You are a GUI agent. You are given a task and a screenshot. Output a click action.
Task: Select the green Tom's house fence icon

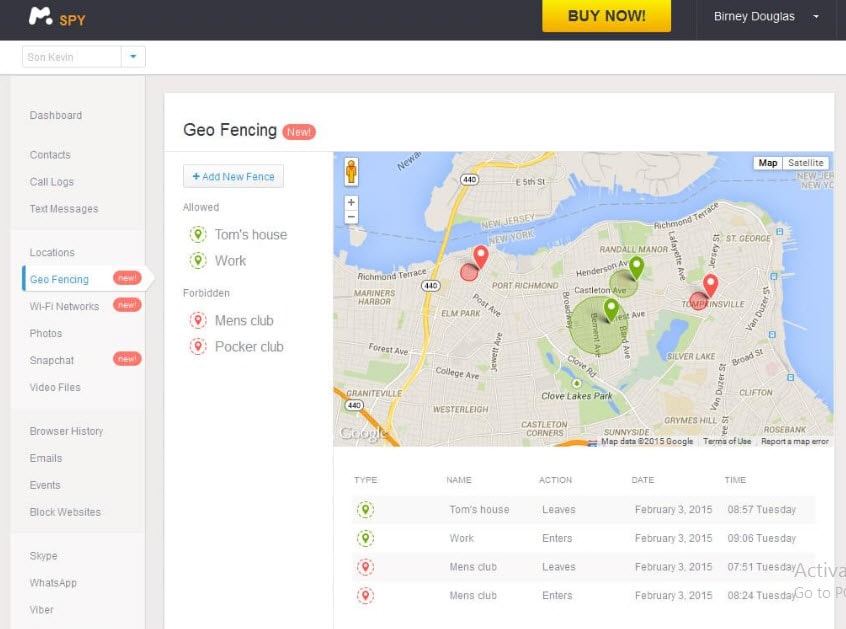click(198, 235)
